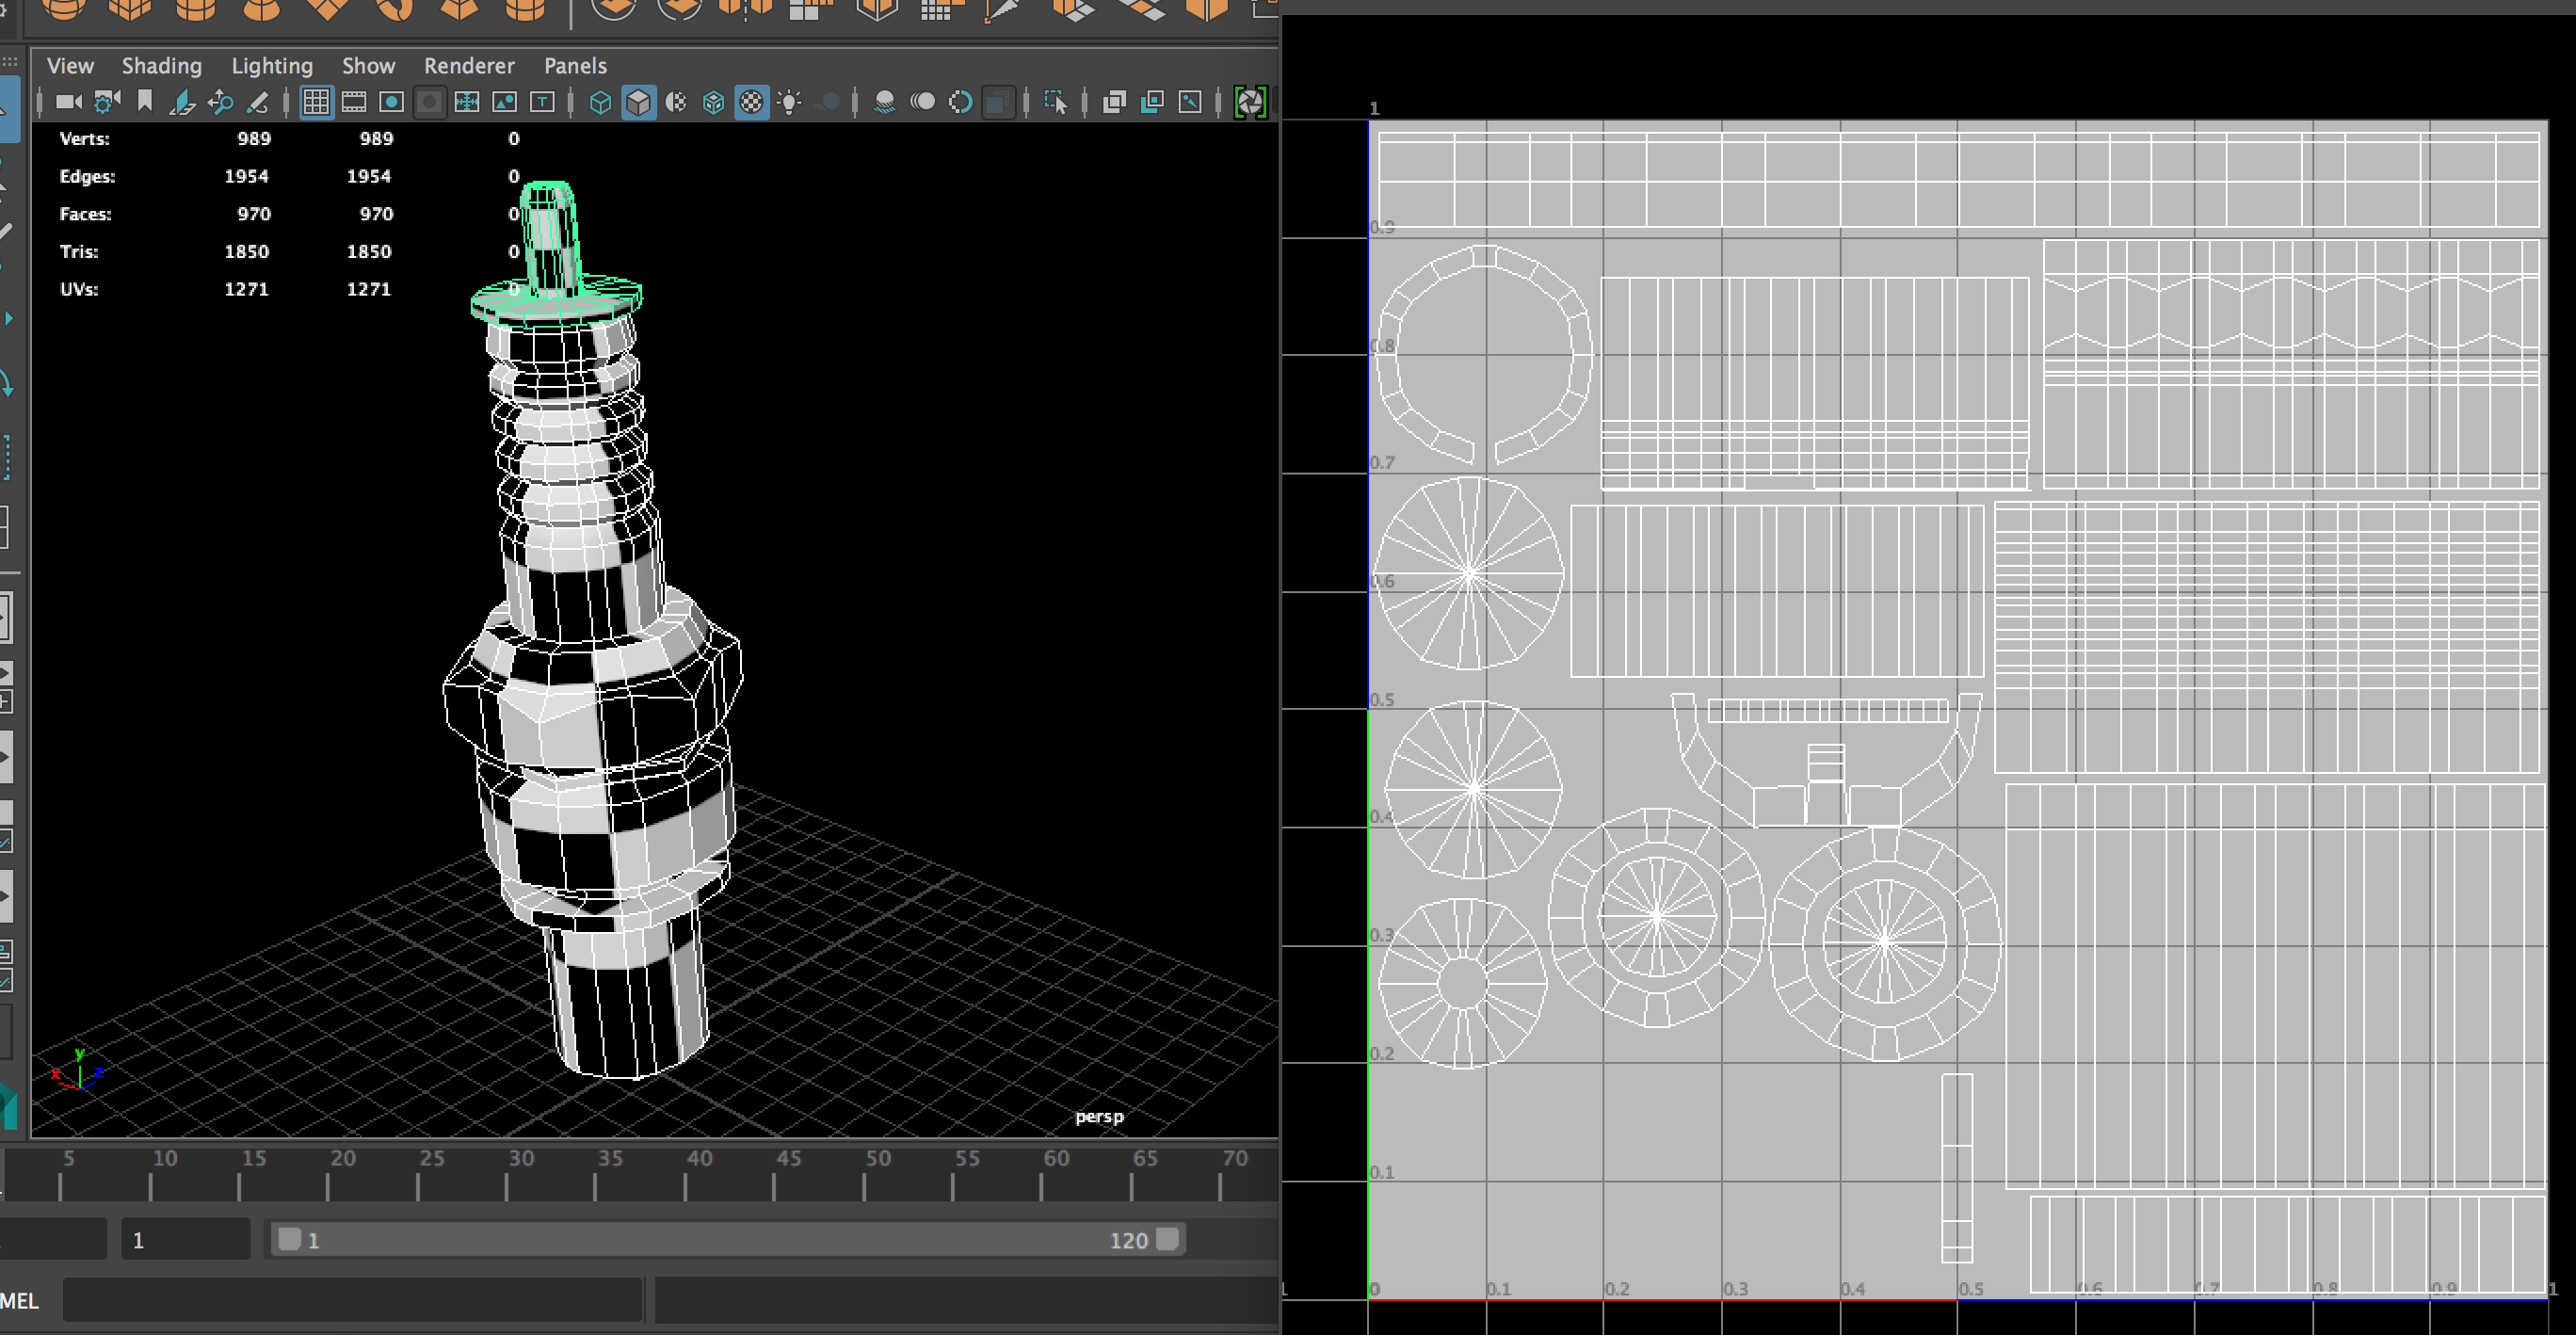Open the Renderer menu
This screenshot has width=2576, height=1335.
coord(469,66)
